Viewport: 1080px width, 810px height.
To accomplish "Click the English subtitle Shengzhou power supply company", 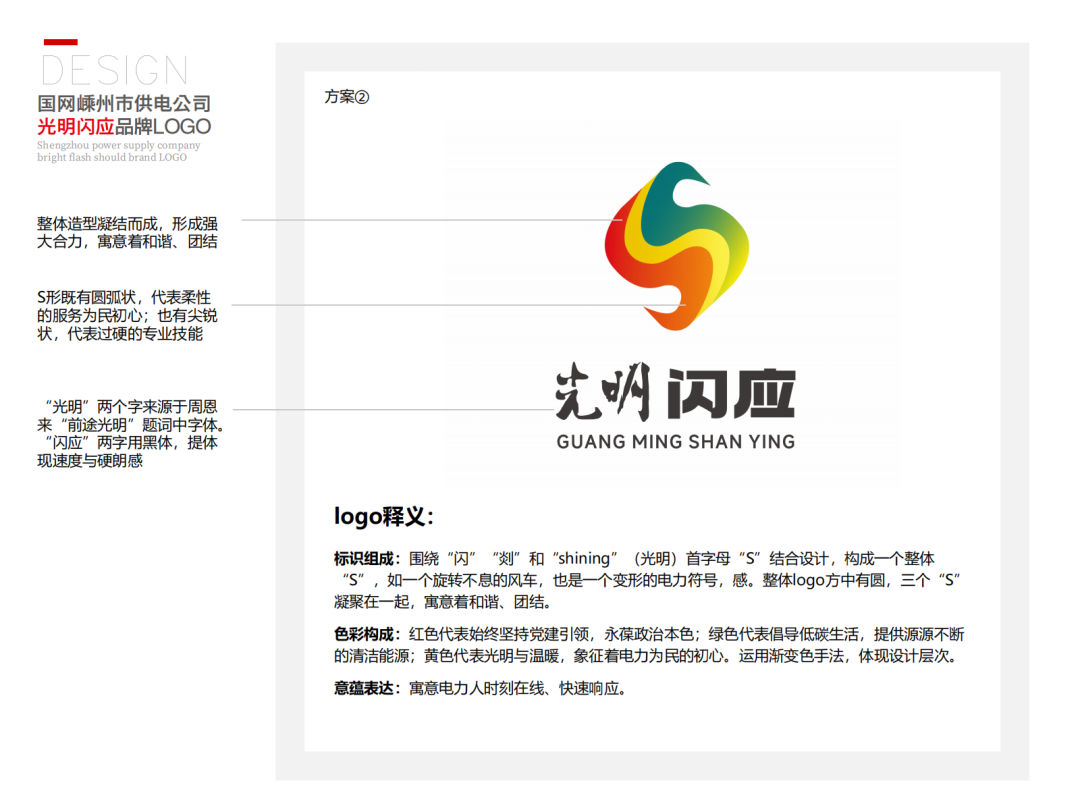I will pos(118,145).
